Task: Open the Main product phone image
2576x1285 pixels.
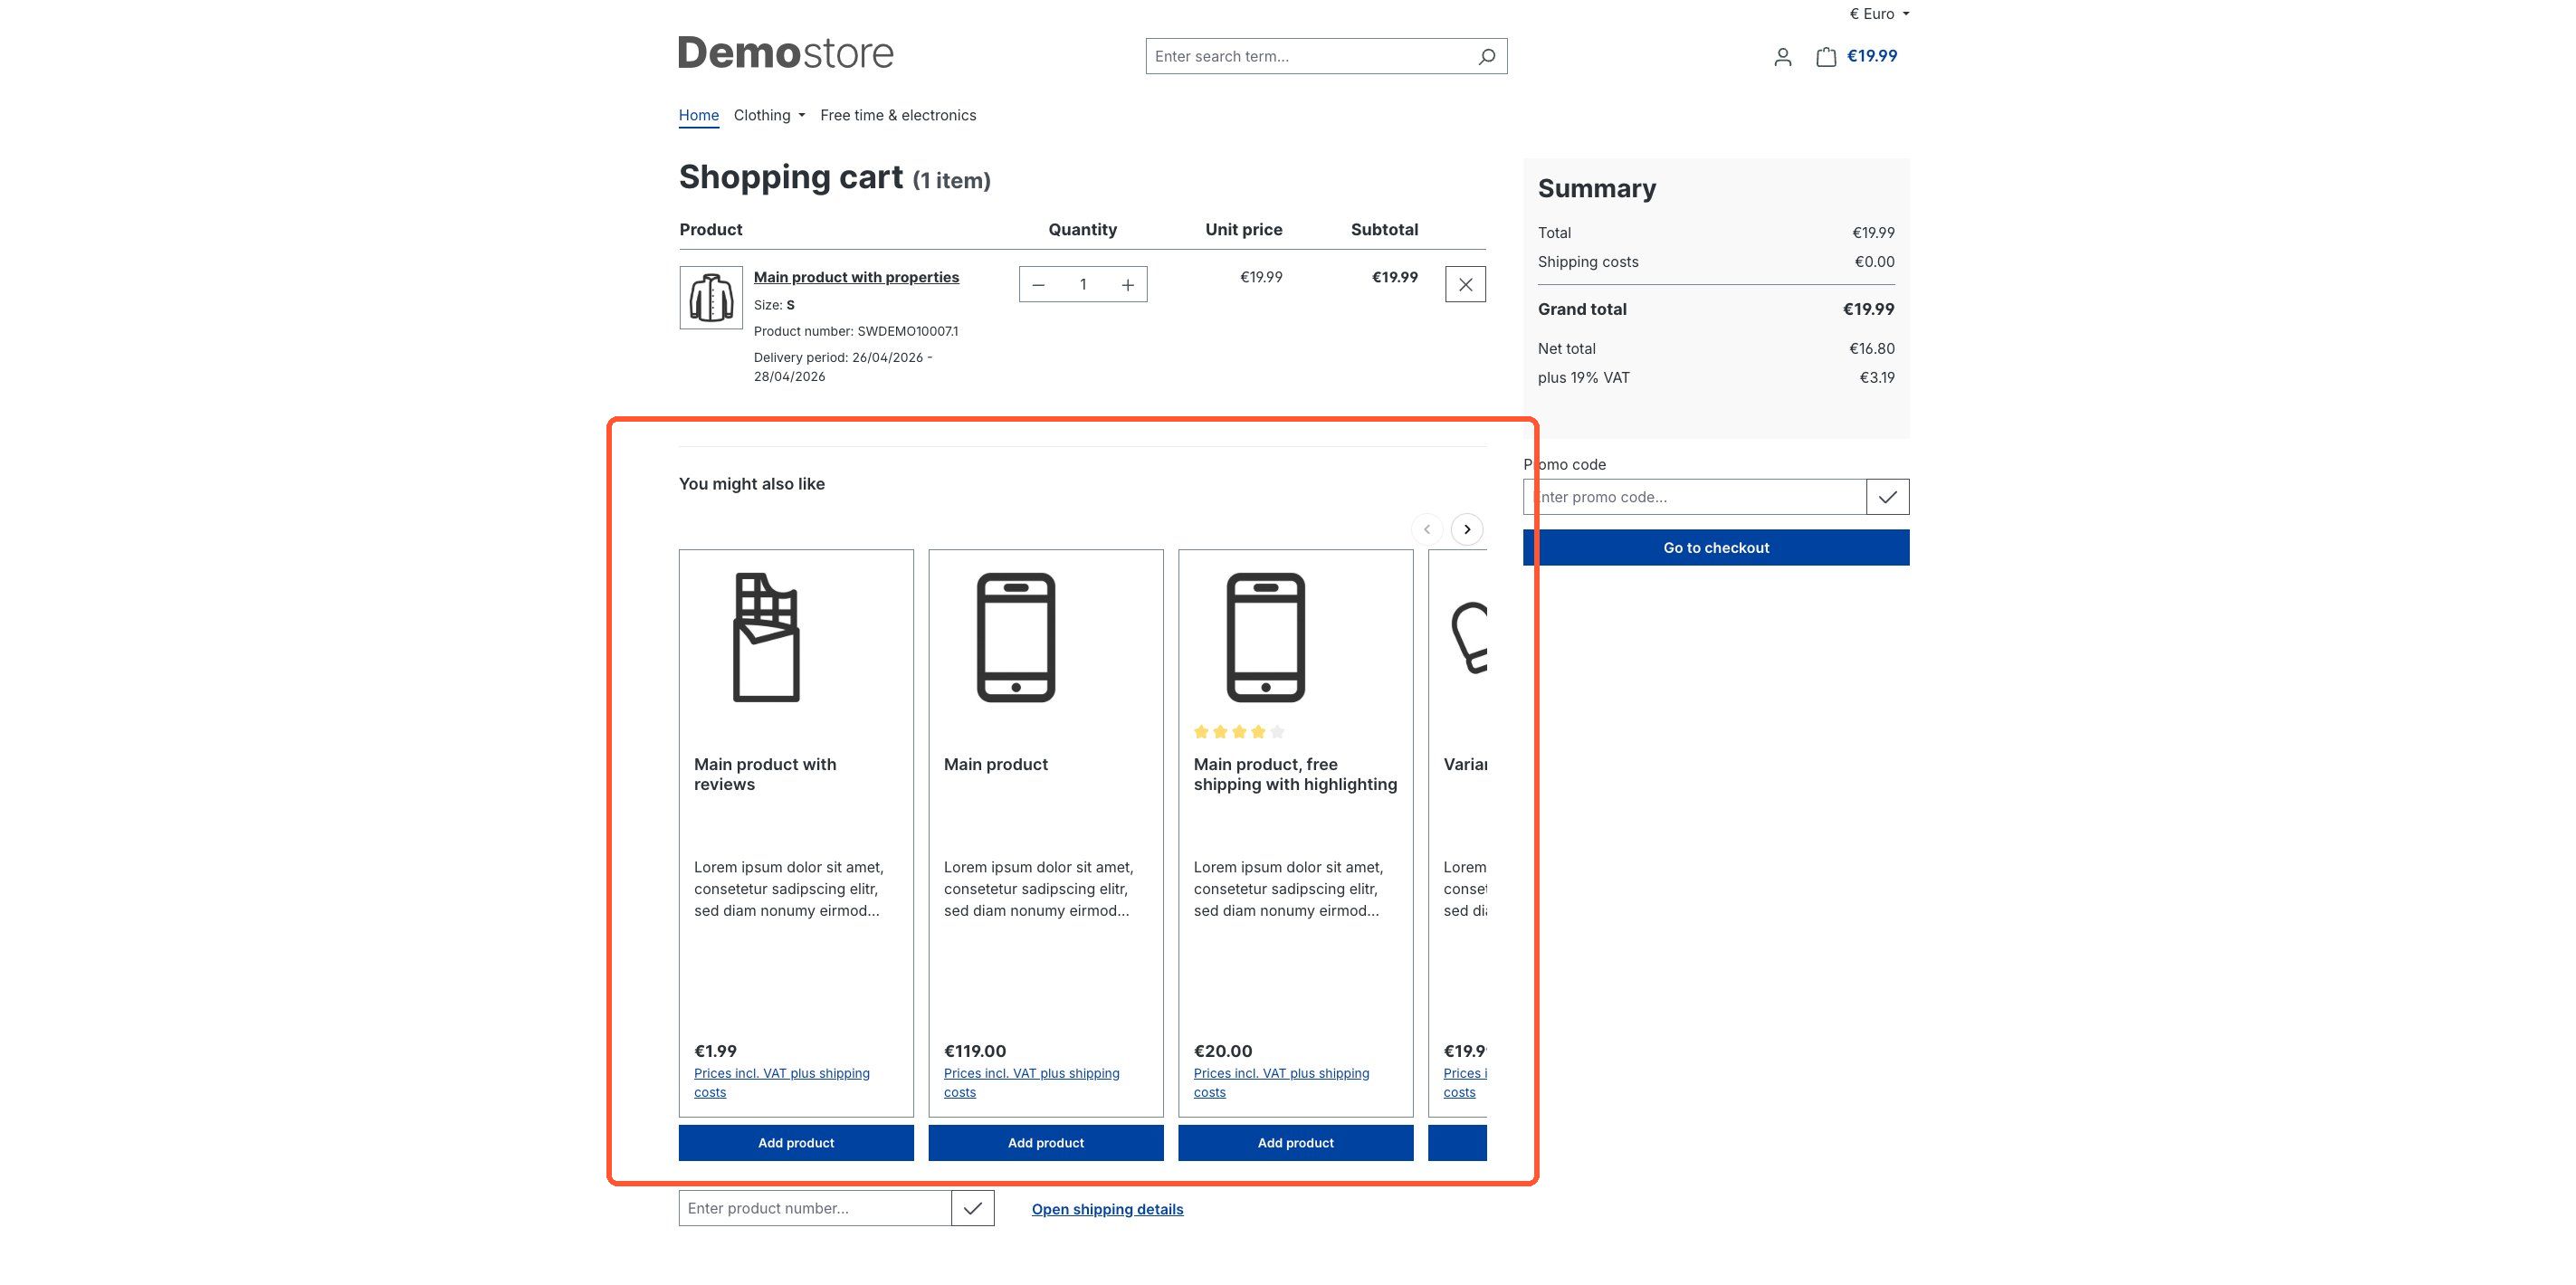Action: [x=1016, y=637]
